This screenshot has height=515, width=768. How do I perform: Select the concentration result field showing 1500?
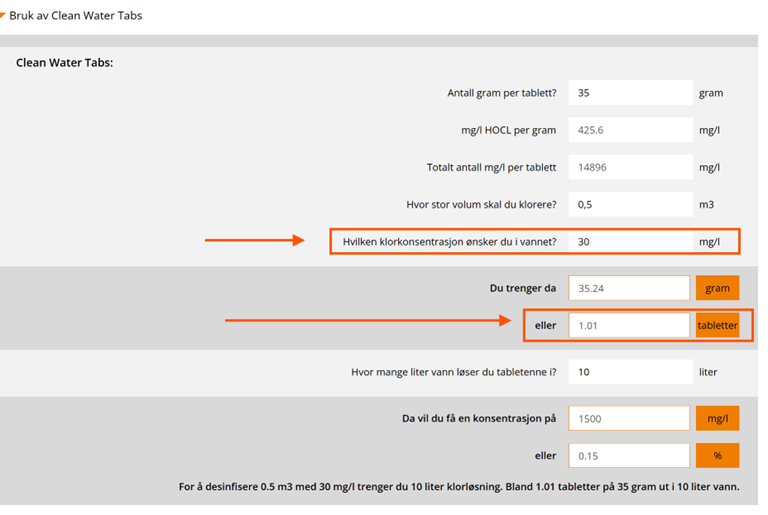pos(629,419)
